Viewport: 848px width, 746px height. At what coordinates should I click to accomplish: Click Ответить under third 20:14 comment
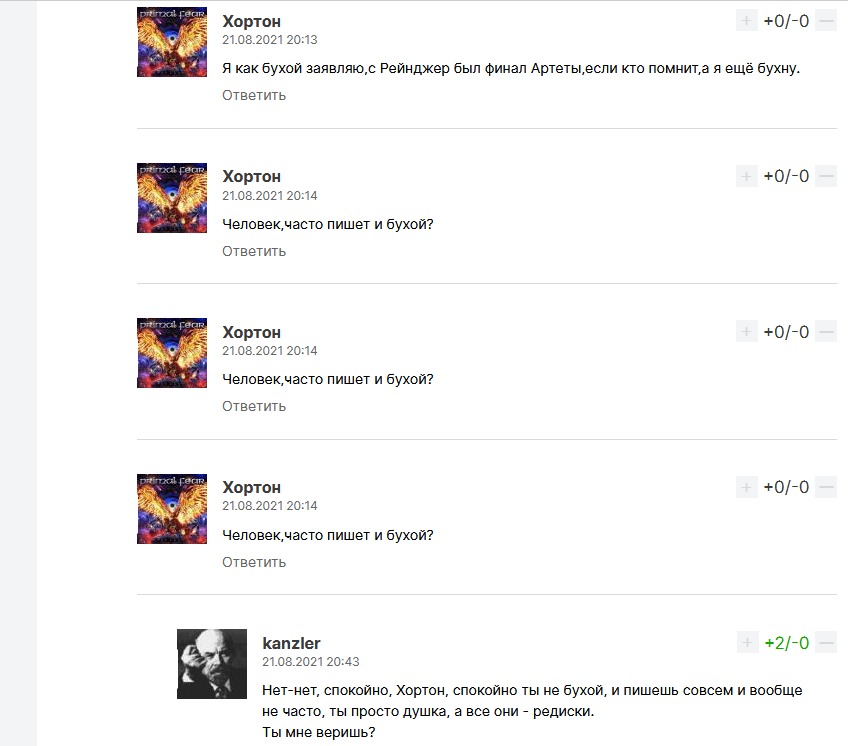pos(254,562)
